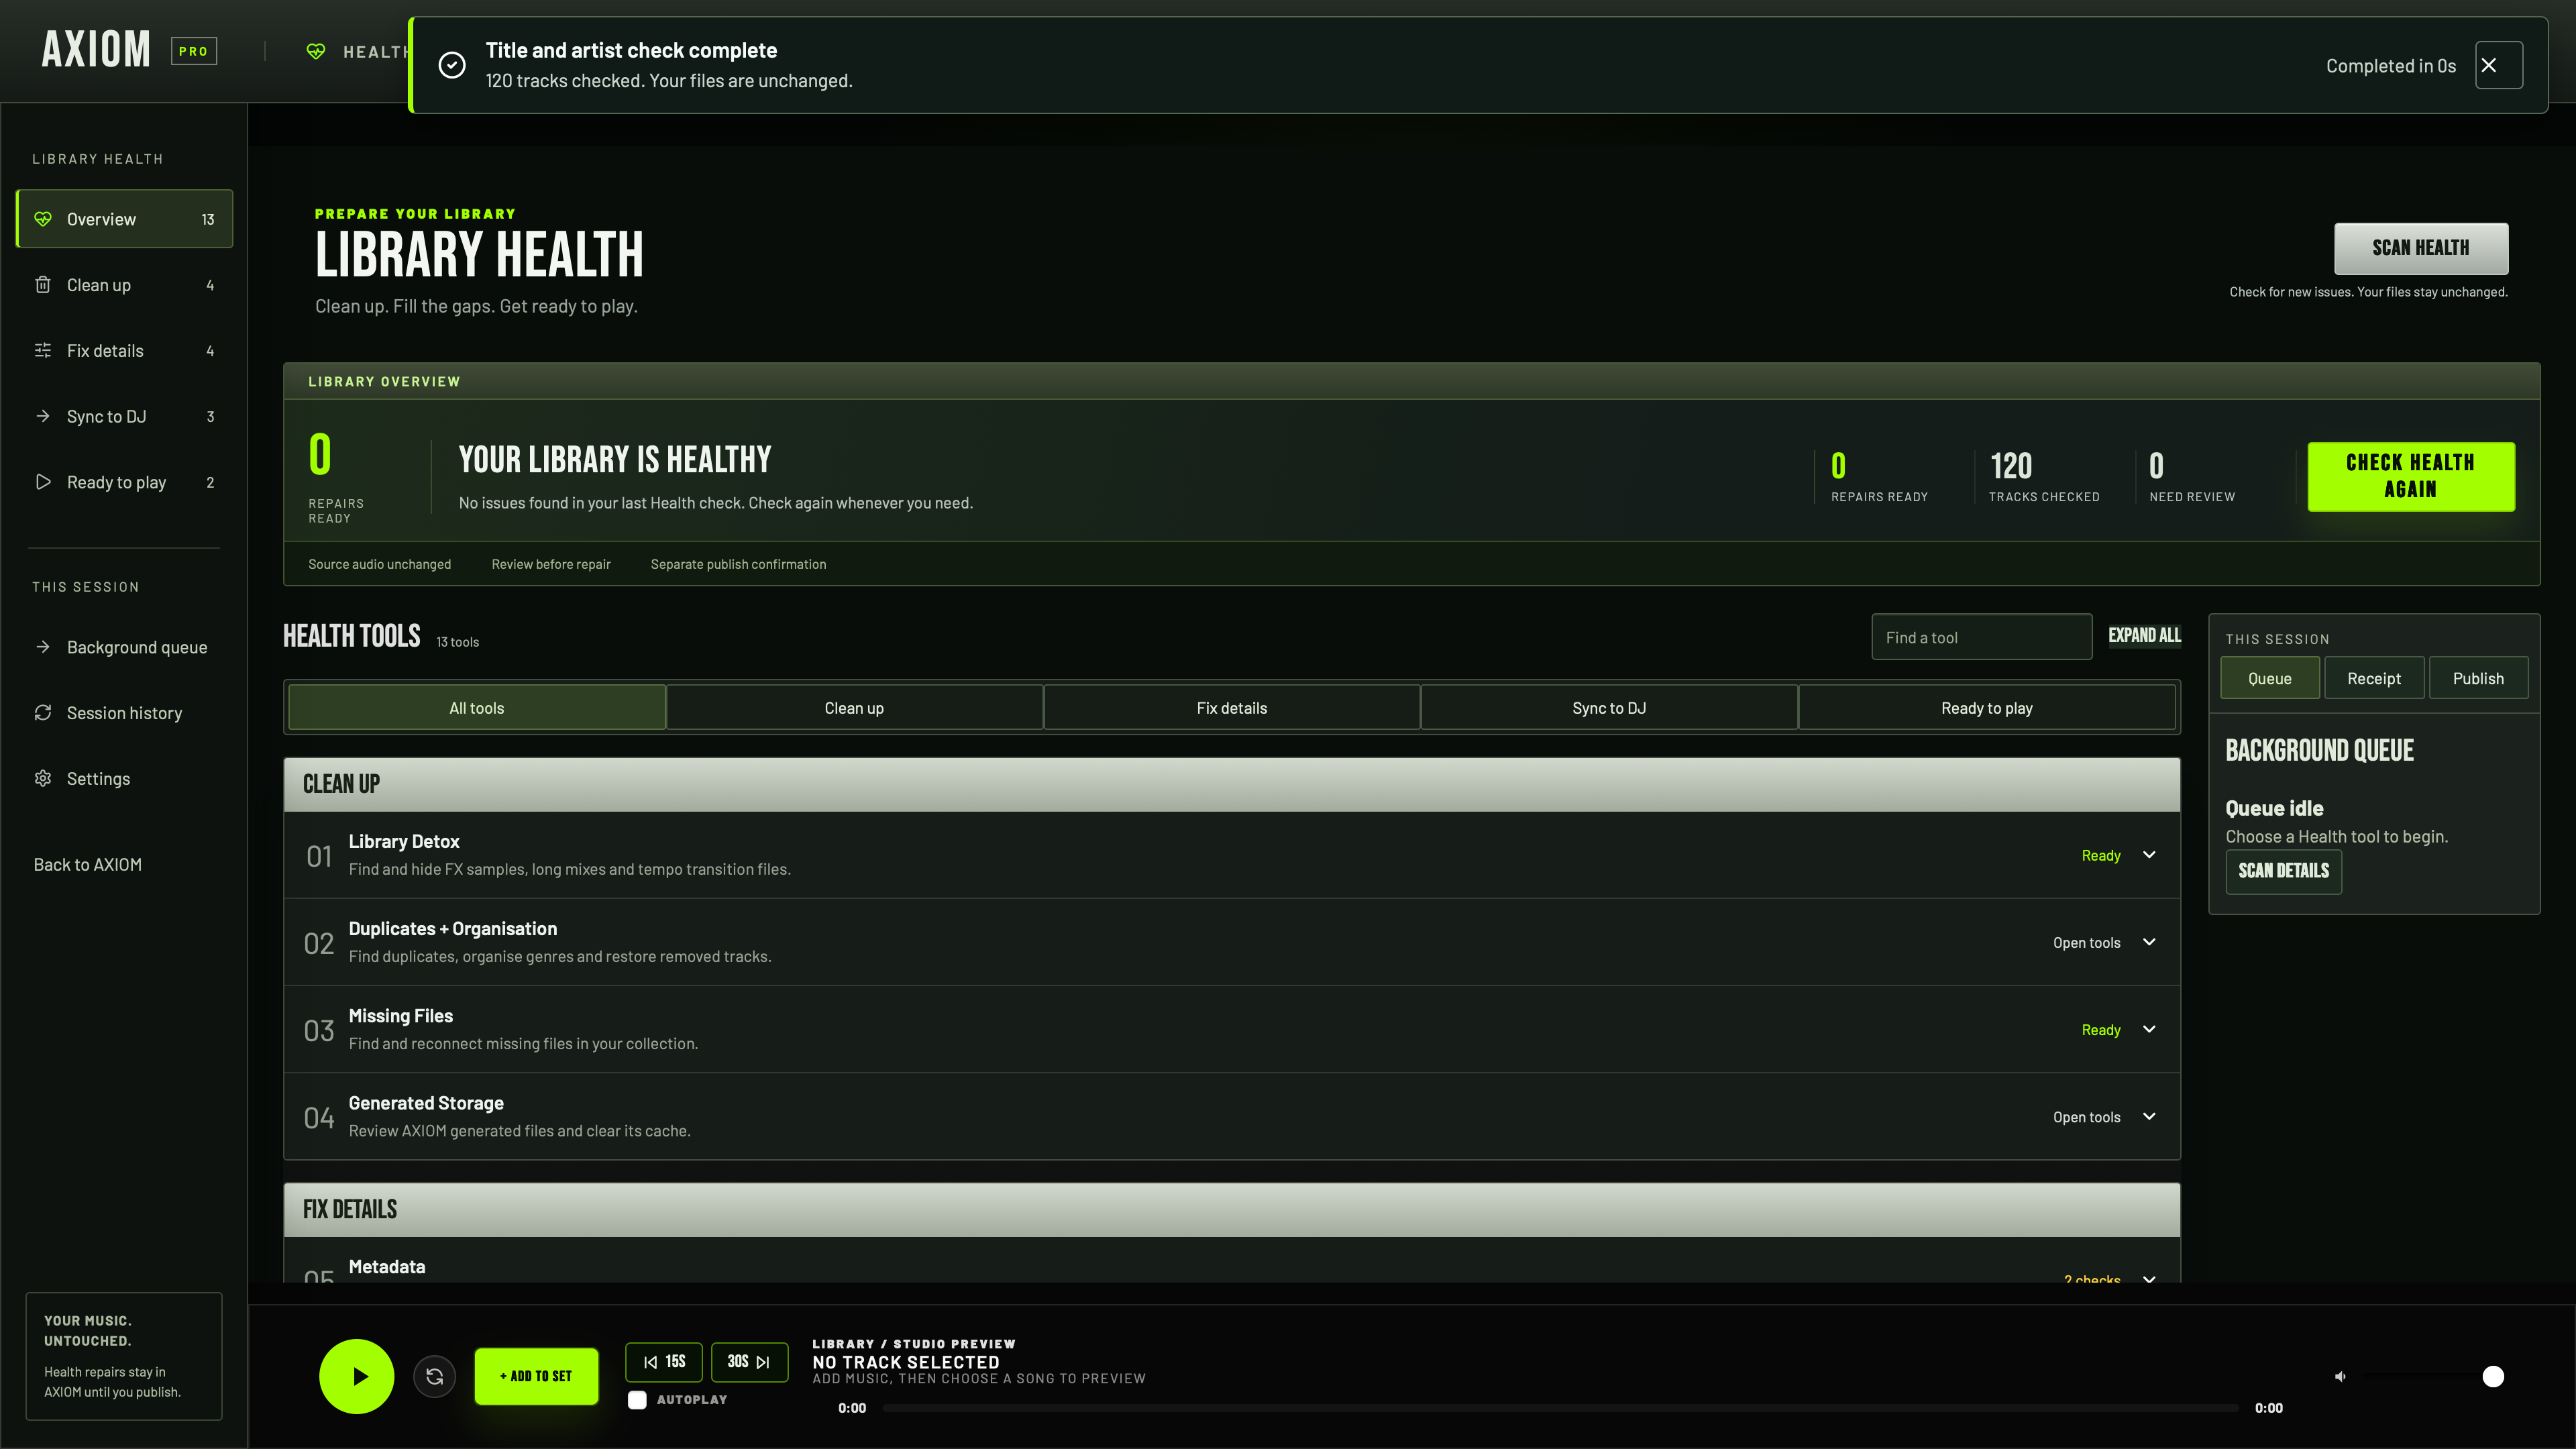This screenshot has width=2576, height=1449.
Task: Select the All tools tab
Action: 477,708
